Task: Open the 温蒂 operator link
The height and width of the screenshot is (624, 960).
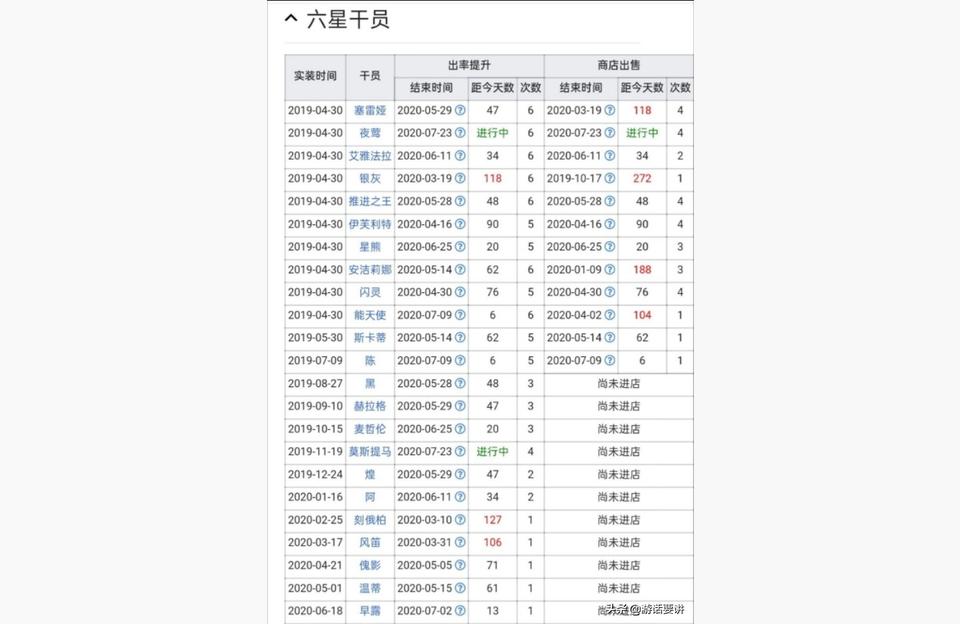Action: (370, 588)
